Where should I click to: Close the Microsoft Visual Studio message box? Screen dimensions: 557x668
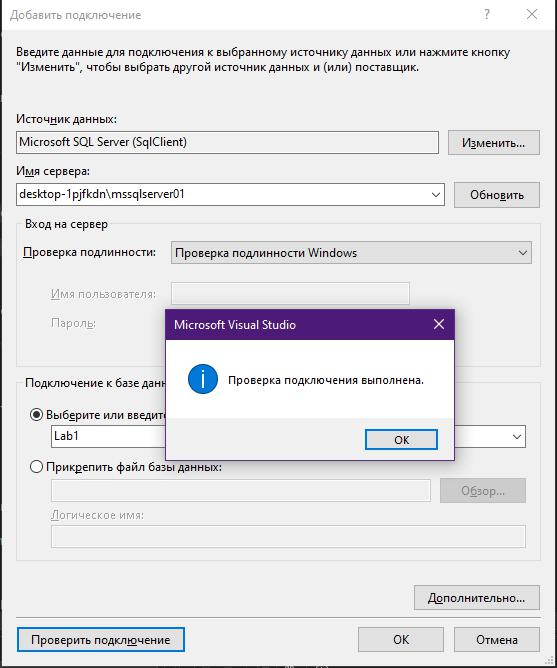click(439, 325)
